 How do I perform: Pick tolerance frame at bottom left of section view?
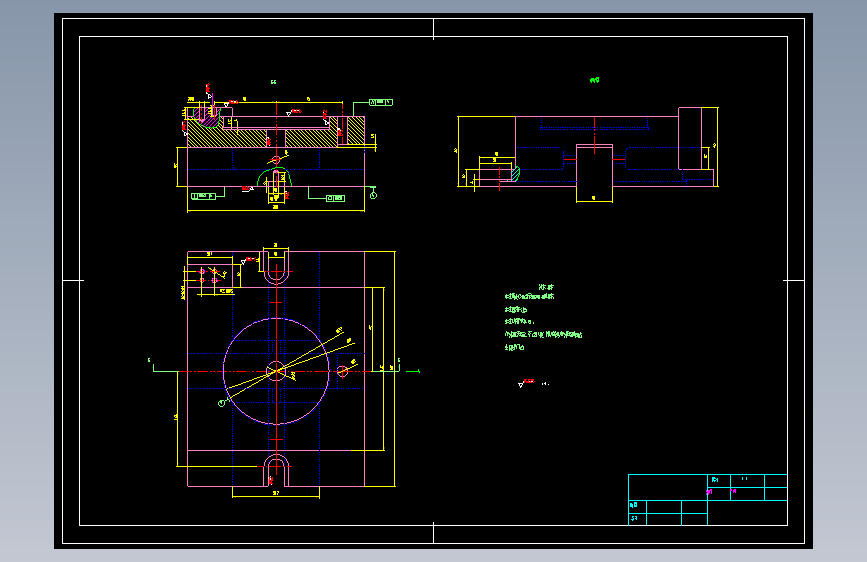pyautogui.click(x=203, y=196)
